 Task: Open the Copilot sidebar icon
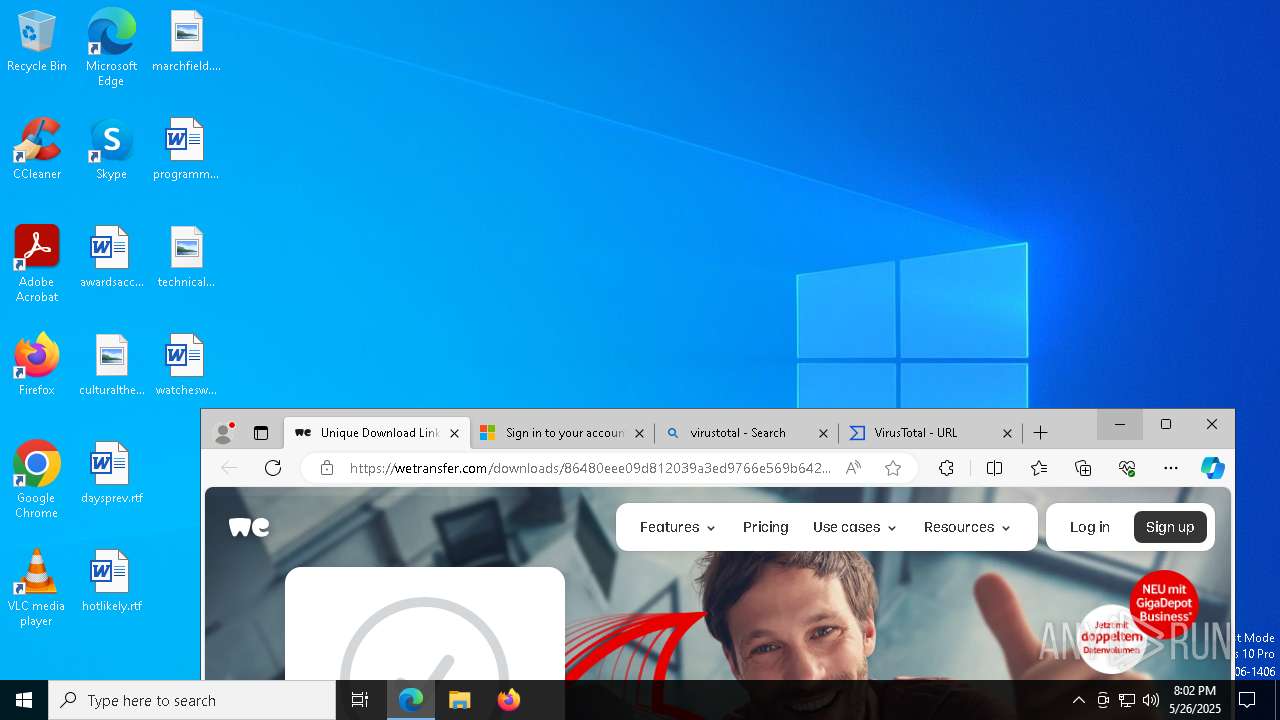point(1213,468)
